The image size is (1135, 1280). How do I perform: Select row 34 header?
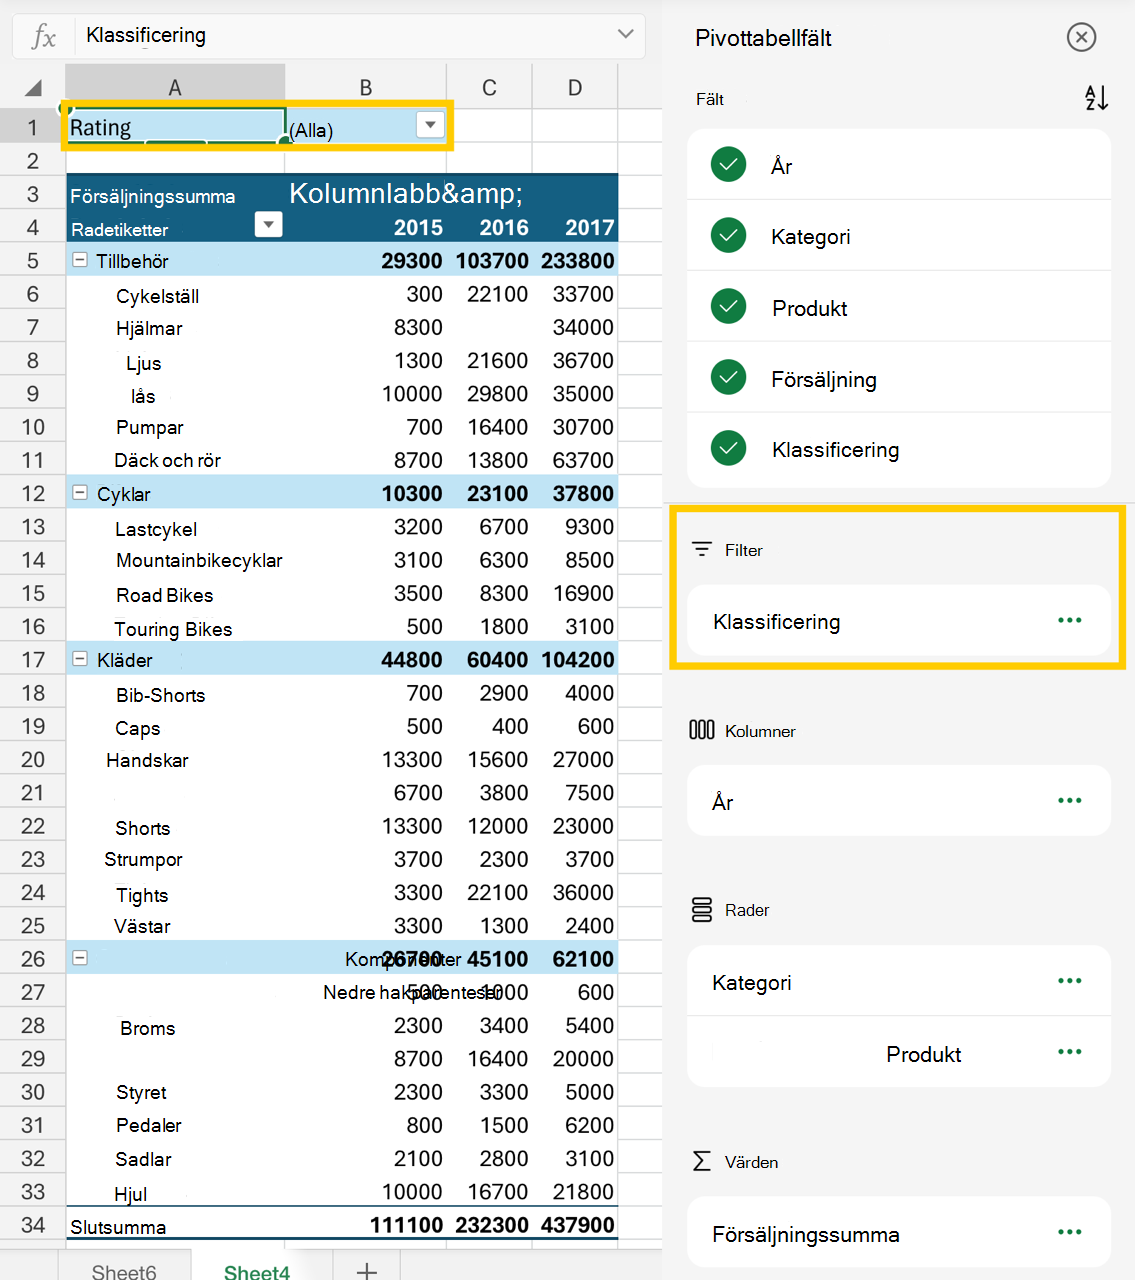[x=33, y=1225]
